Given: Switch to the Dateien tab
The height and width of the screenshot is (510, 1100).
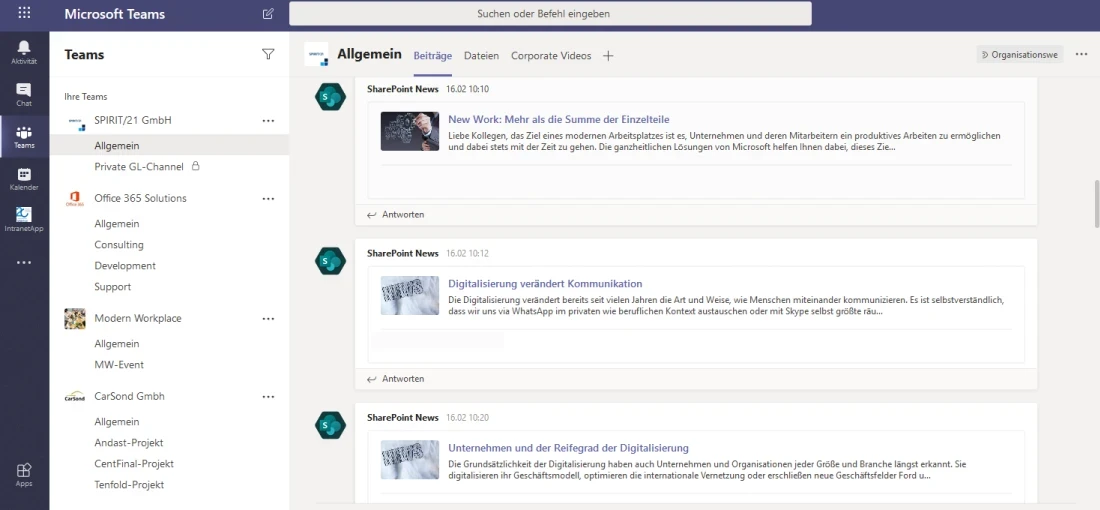Looking at the screenshot, I should click(x=481, y=56).
